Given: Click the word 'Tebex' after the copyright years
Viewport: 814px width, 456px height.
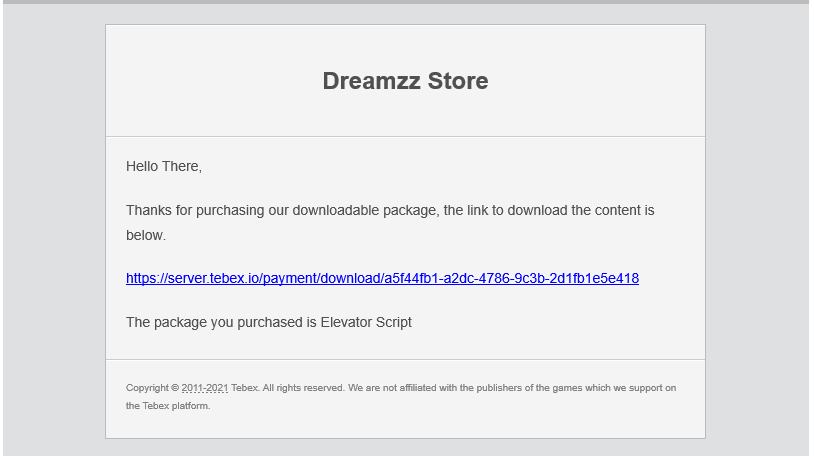Looking at the screenshot, I should [245, 388].
